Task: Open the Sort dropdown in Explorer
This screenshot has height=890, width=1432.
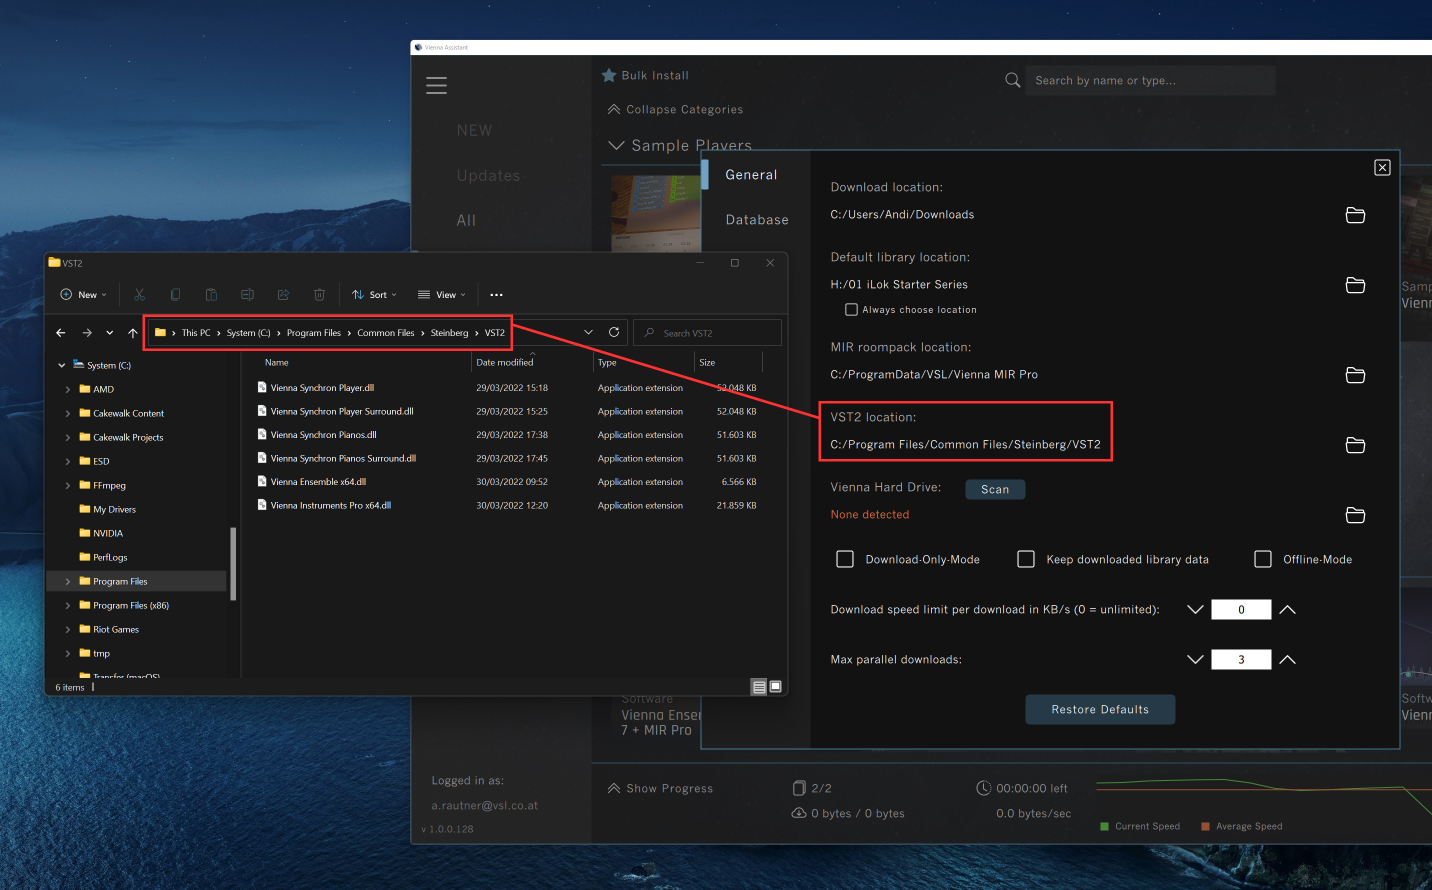Action: [x=374, y=295]
